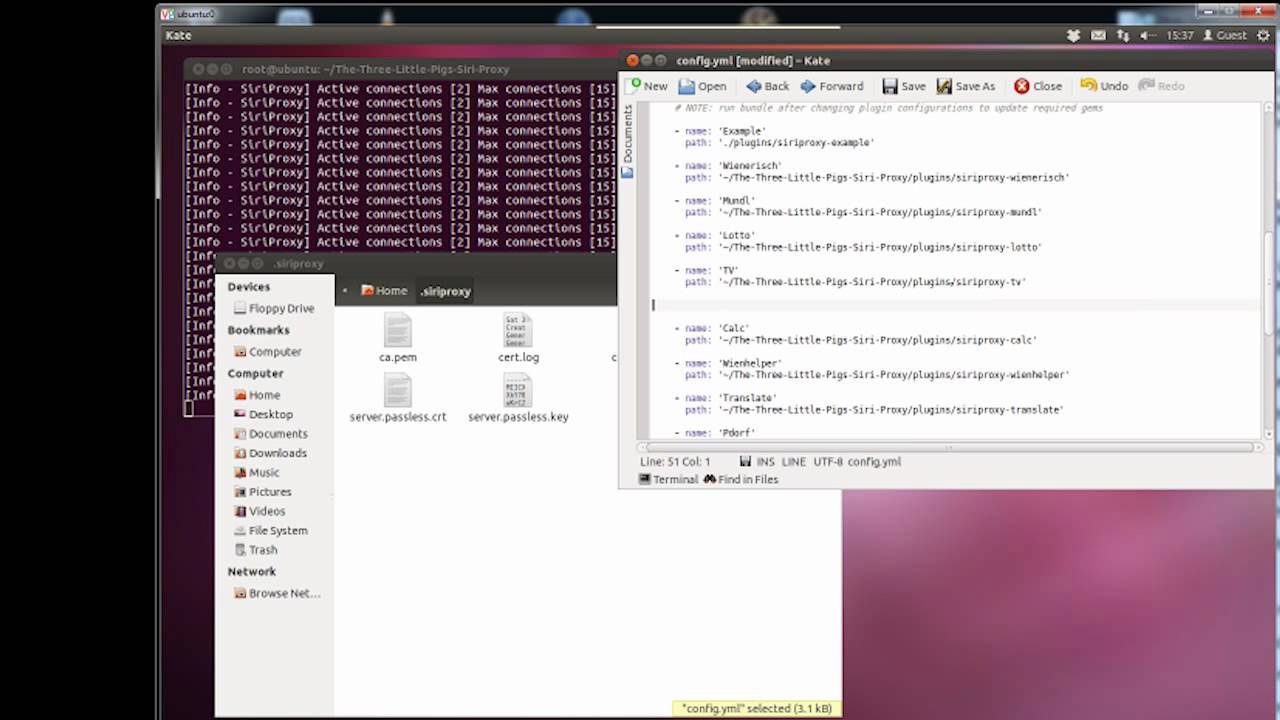Open the network indicator in the top panel

1122,35
